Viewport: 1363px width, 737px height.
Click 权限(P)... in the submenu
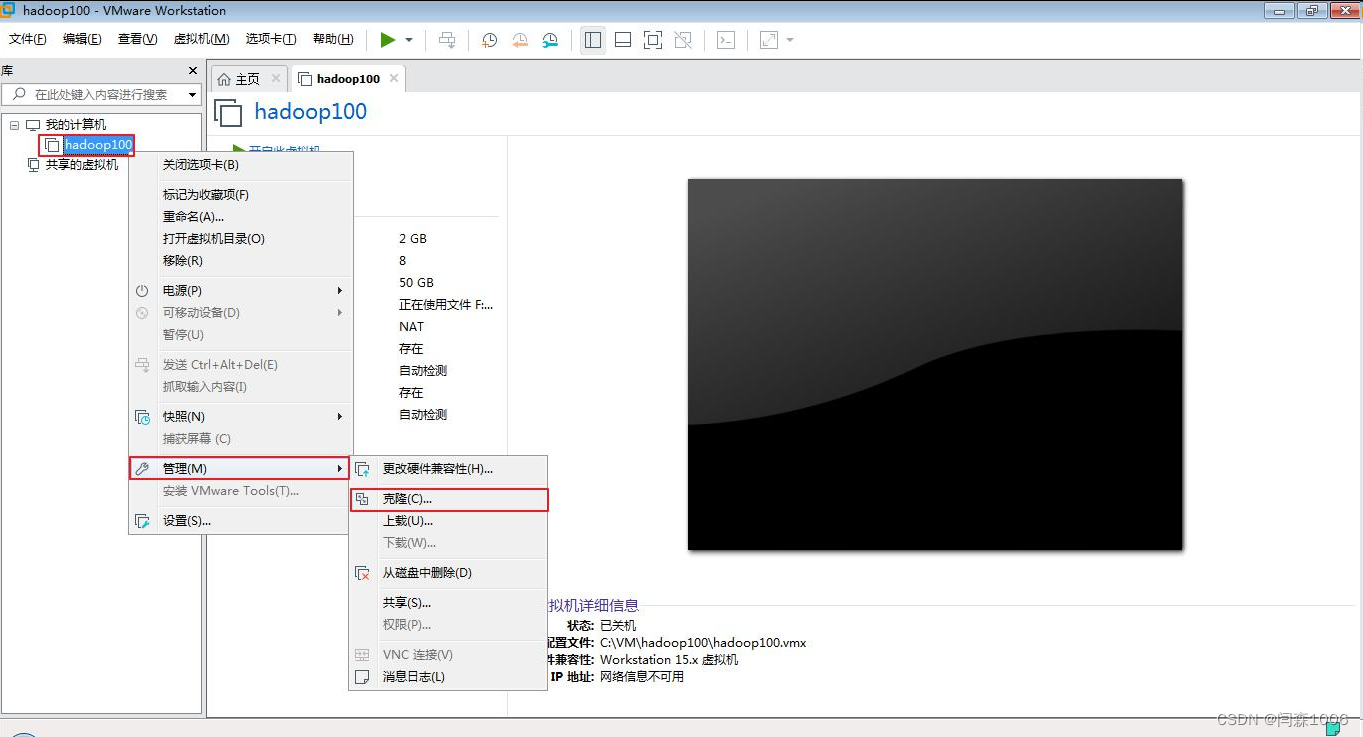point(448,625)
